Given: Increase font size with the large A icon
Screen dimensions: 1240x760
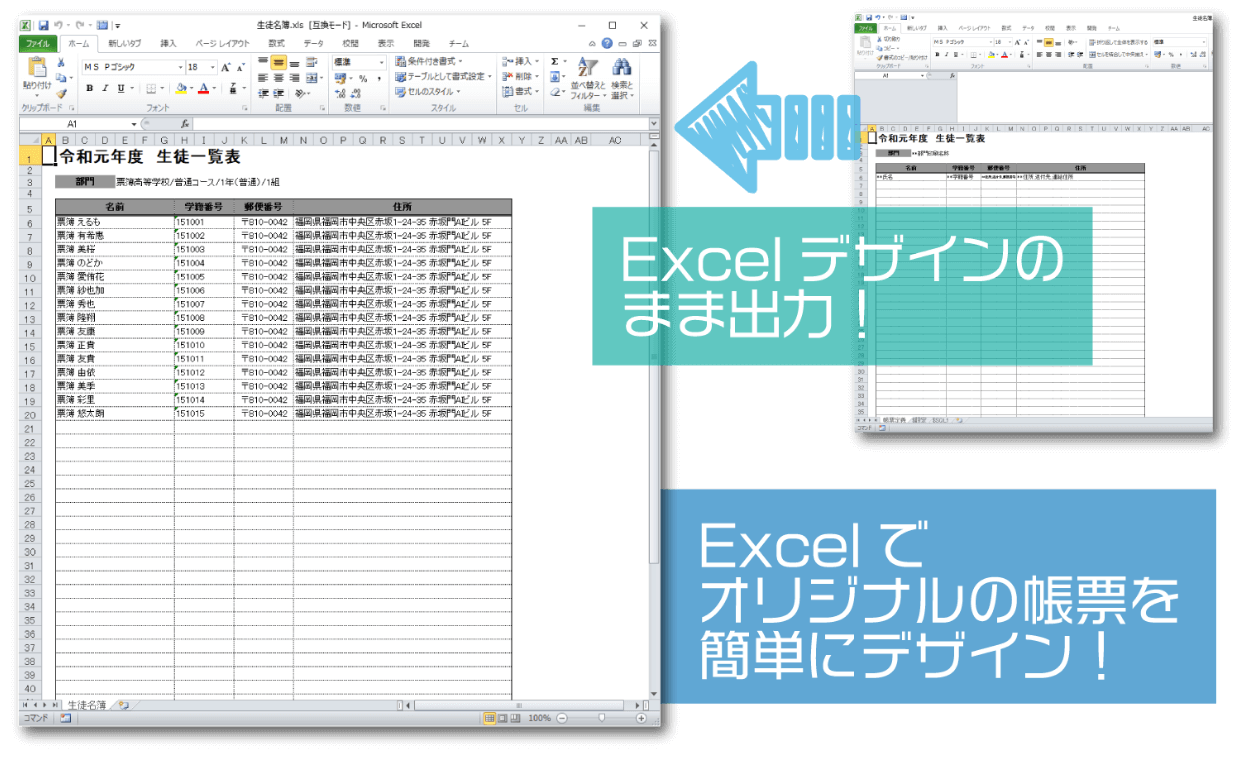Looking at the screenshot, I should coord(227,67).
